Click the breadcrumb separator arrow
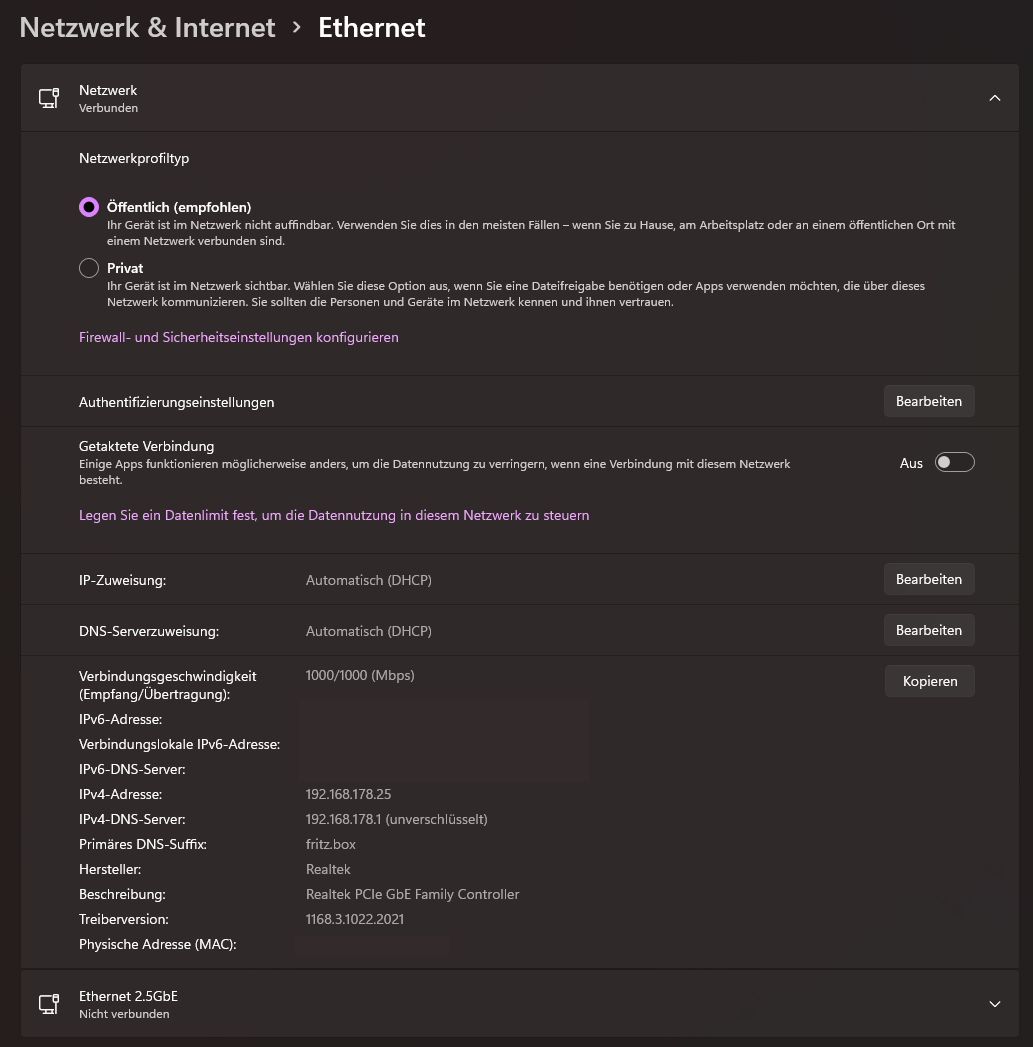 pos(296,28)
